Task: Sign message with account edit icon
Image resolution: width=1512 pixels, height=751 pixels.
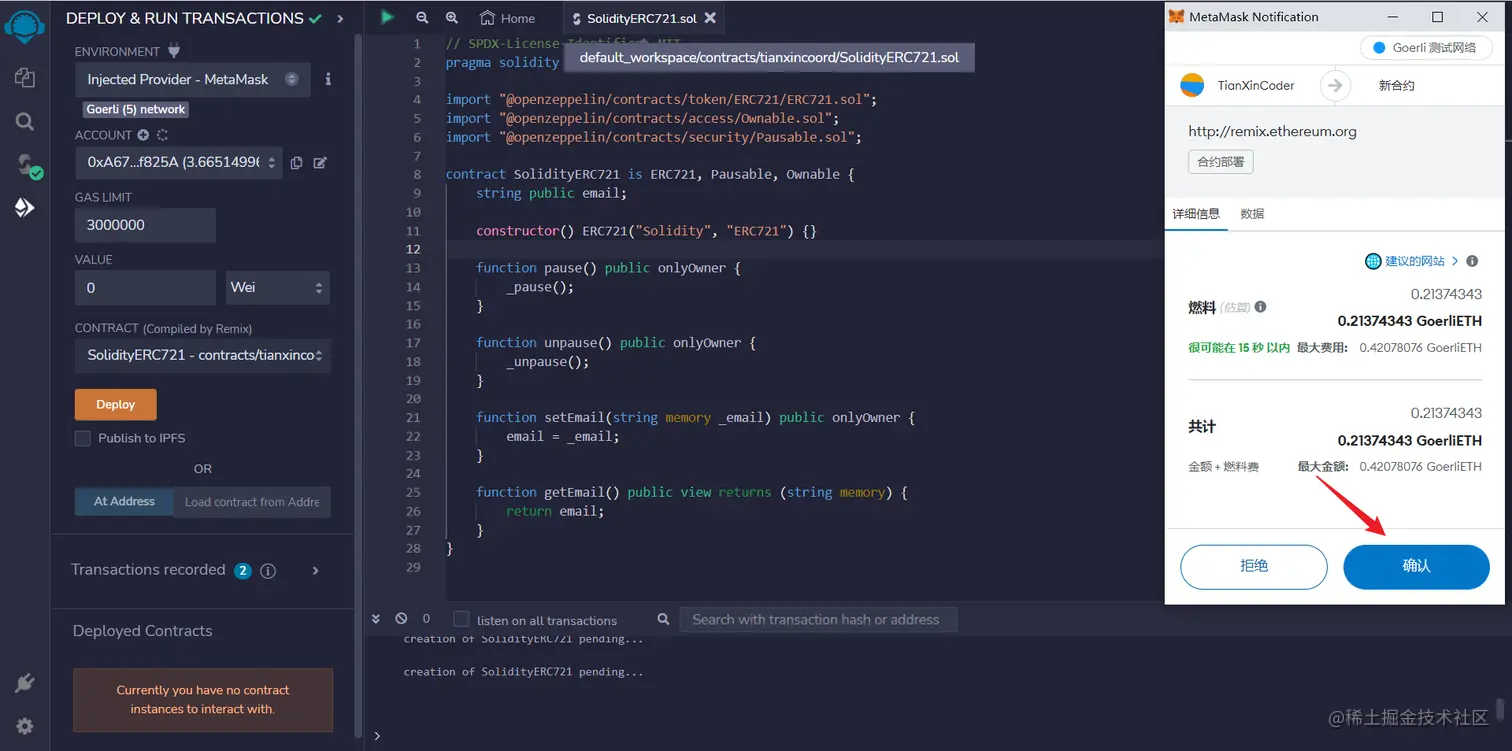Action: point(320,163)
